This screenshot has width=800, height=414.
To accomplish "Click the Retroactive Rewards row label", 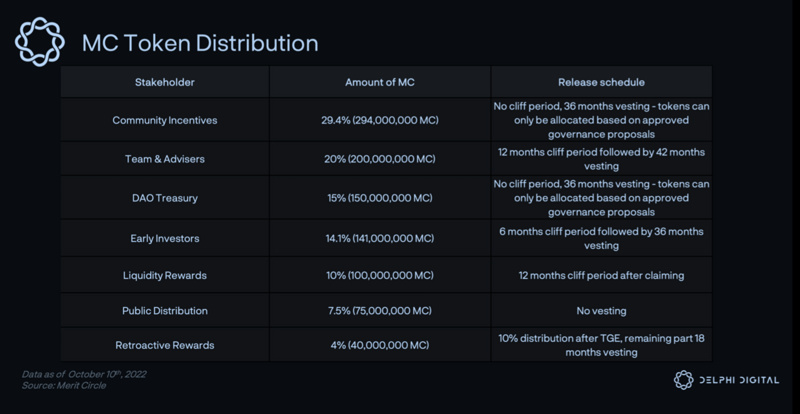I will click(x=165, y=345).
